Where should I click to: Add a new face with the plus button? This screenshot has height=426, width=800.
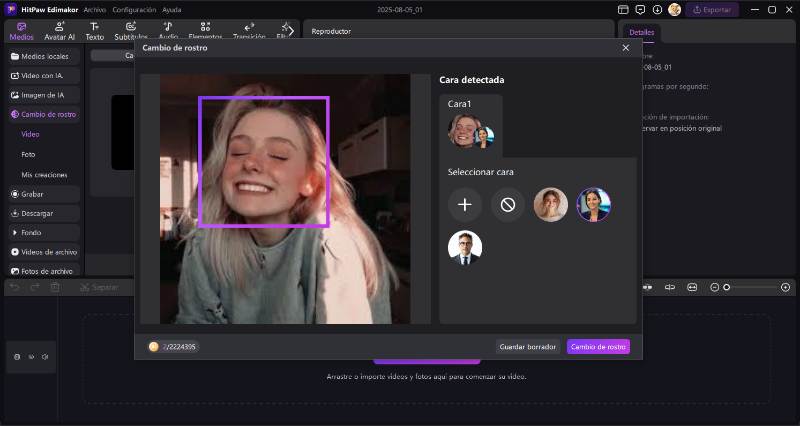464,205
